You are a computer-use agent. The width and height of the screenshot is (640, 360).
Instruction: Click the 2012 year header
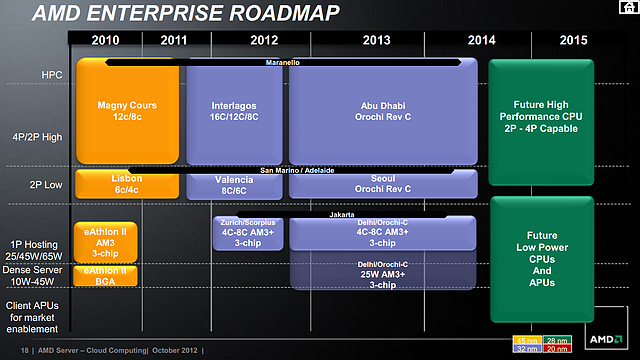tap(264, 40)
